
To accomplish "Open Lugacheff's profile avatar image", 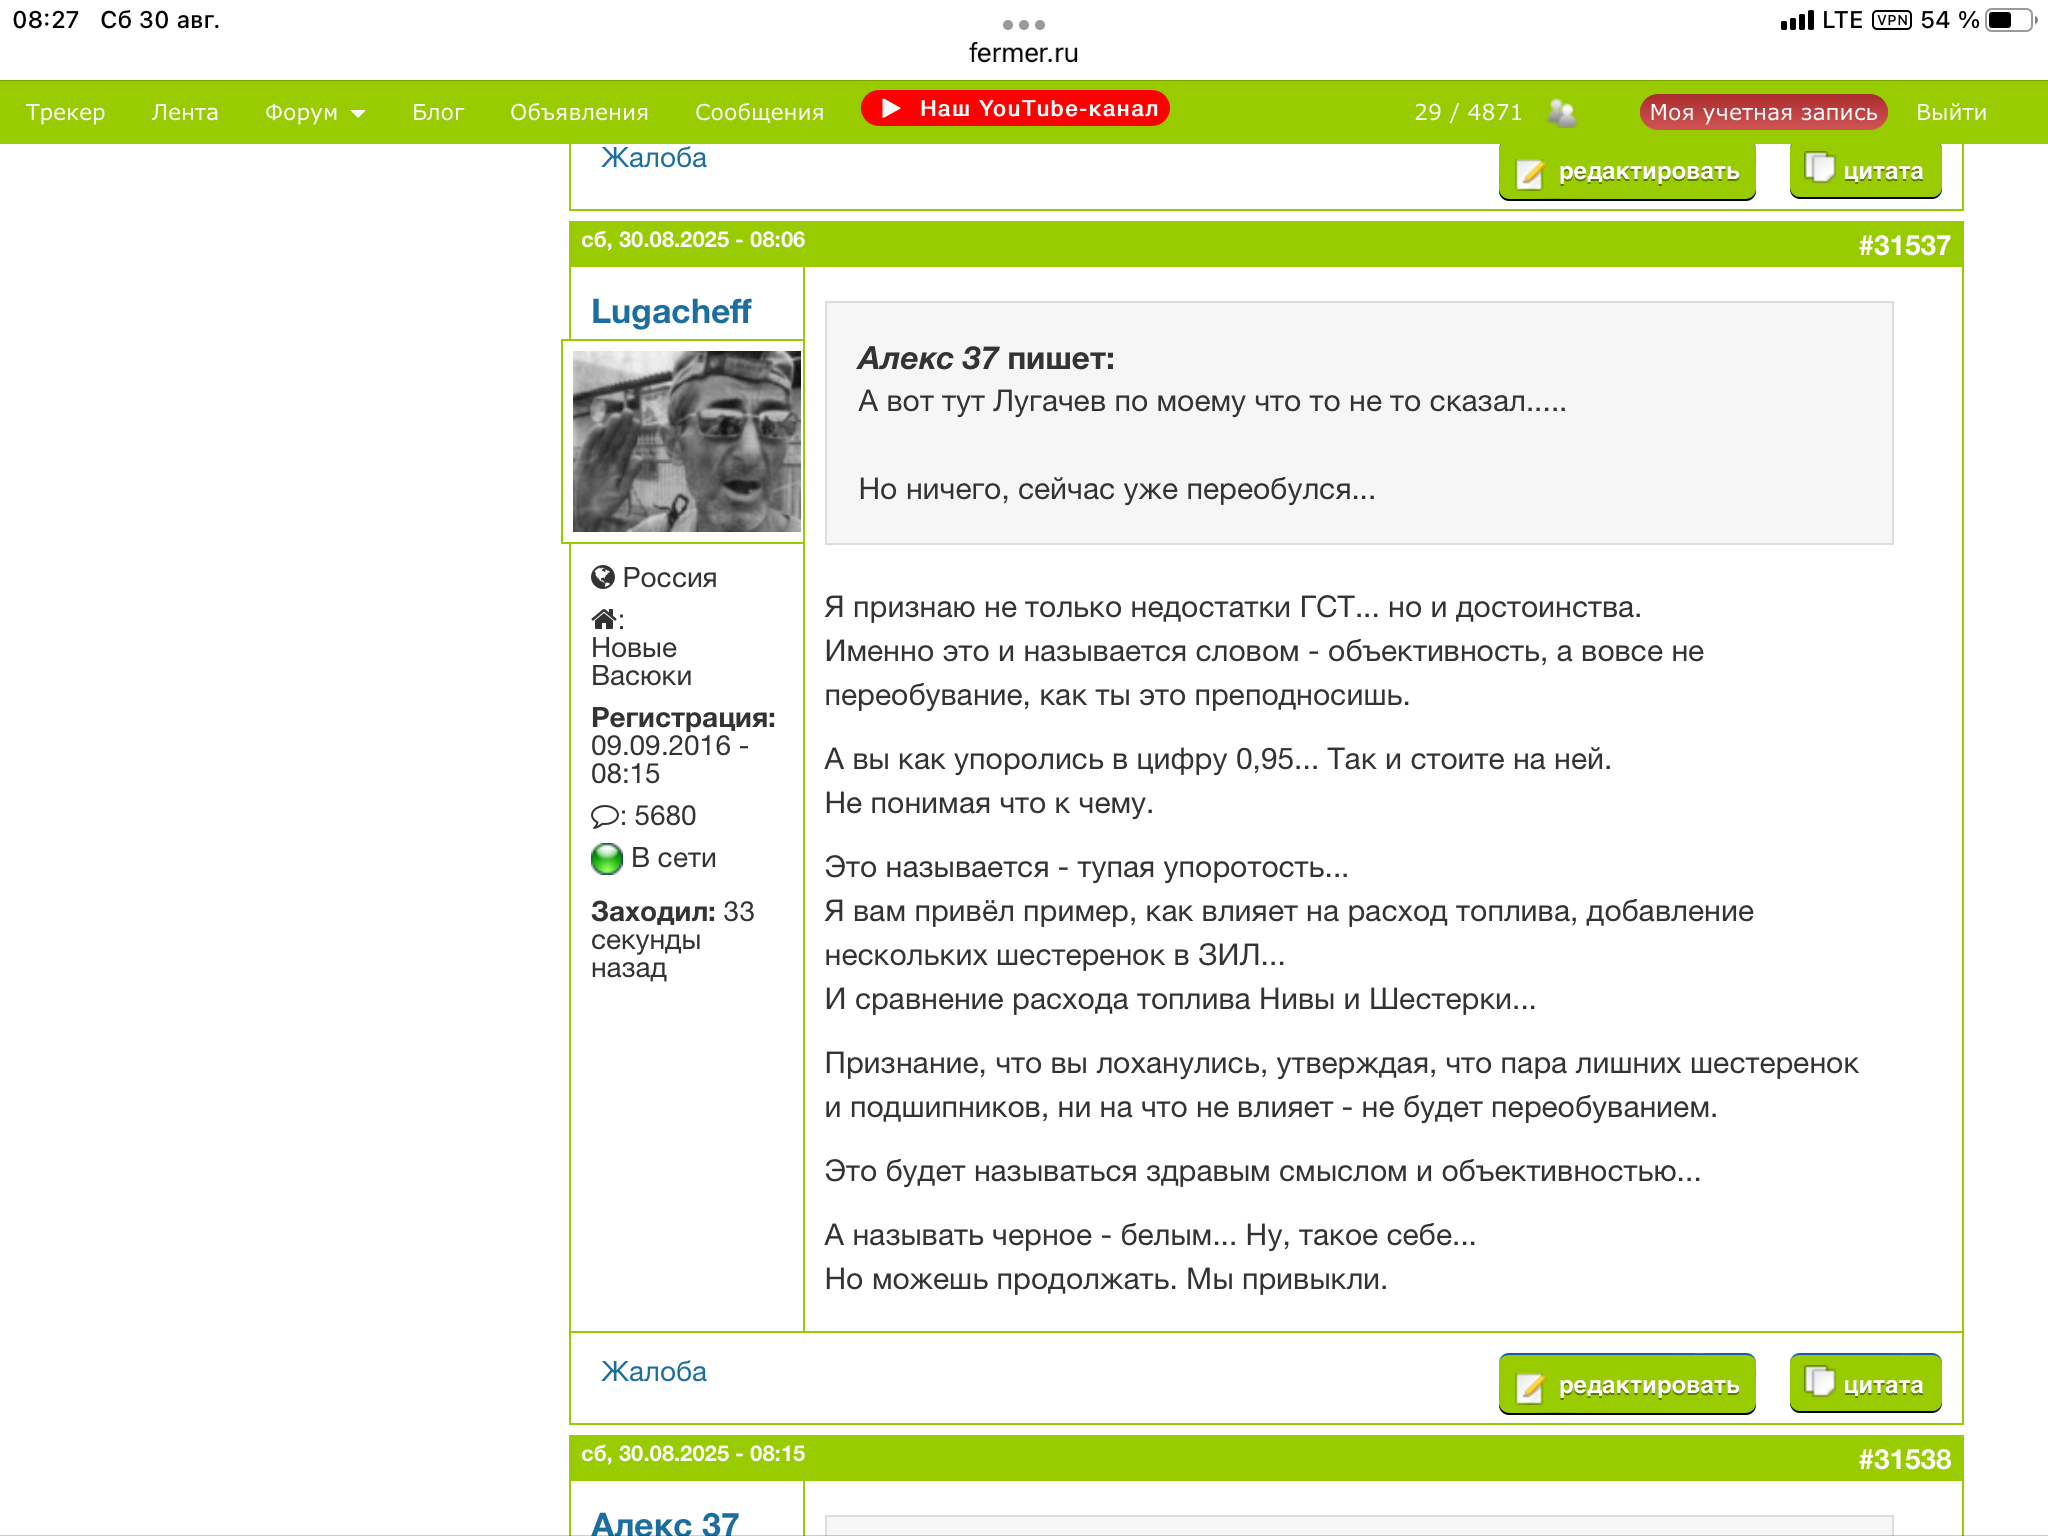I will (686, 441).
